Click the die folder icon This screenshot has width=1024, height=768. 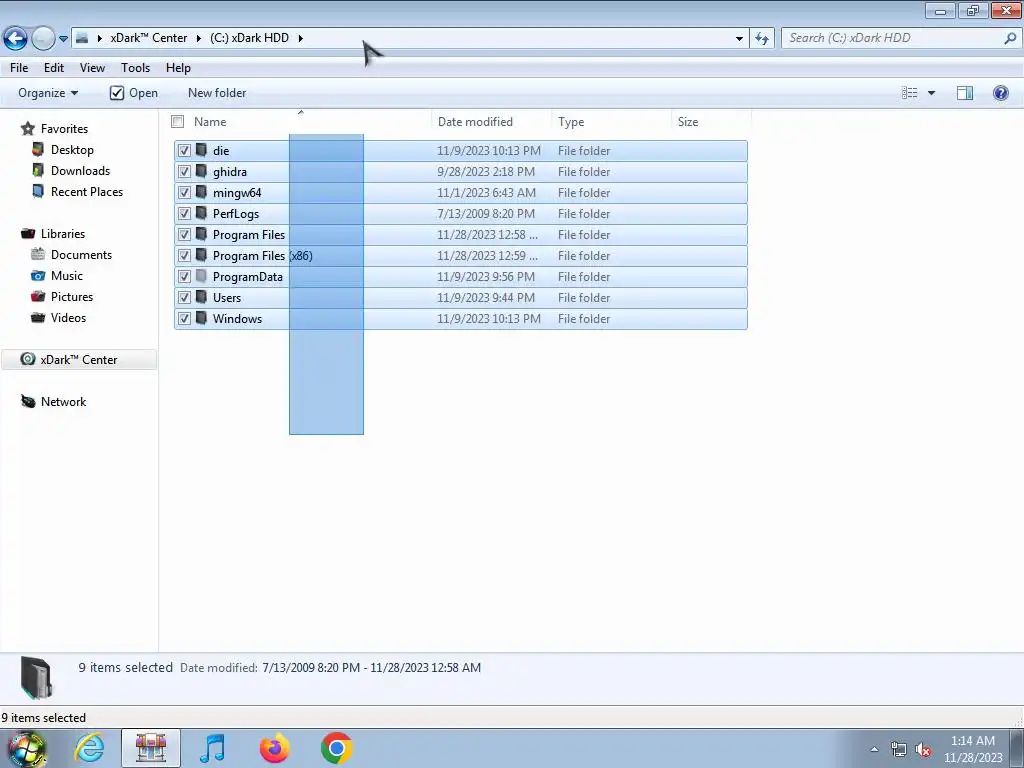(x=201, y=150)
